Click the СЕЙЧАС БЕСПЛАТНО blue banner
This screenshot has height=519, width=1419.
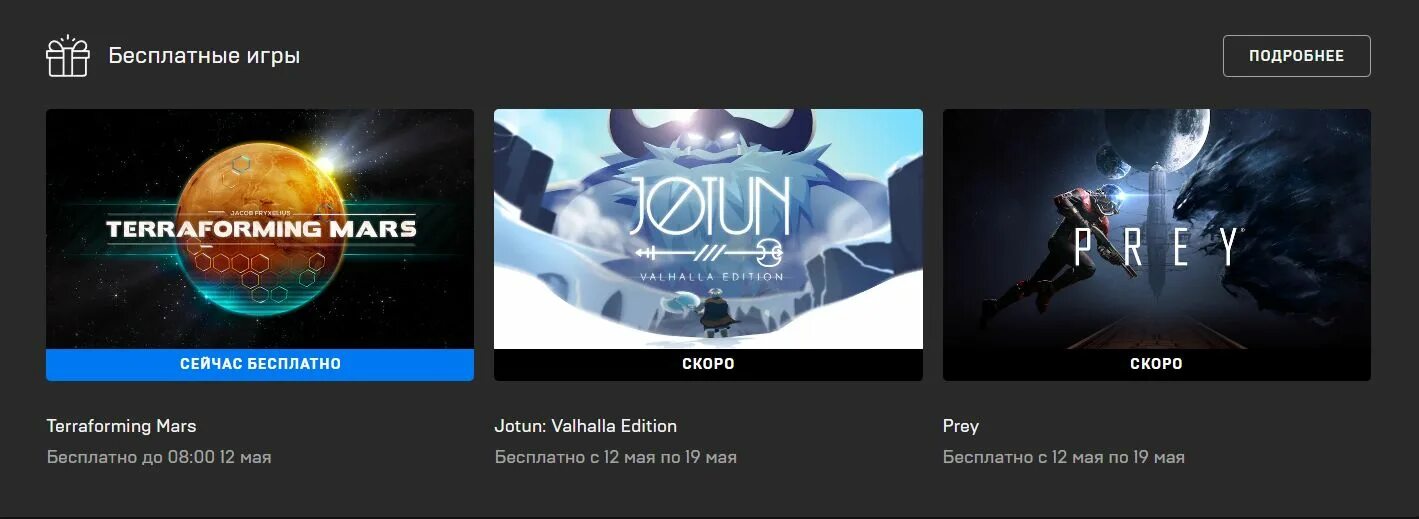tap(260, 364)
